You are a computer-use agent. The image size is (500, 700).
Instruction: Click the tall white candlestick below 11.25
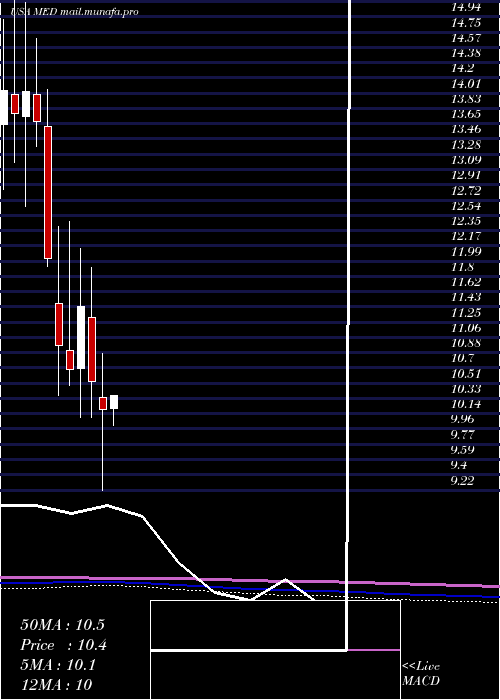(x=81, y=338)
